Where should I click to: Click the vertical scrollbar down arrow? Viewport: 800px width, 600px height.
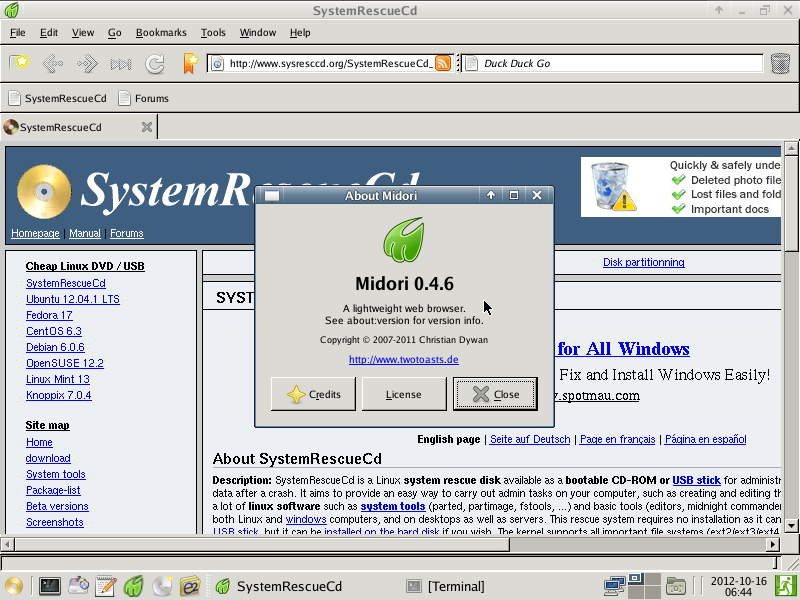click(x=791, y=526)
